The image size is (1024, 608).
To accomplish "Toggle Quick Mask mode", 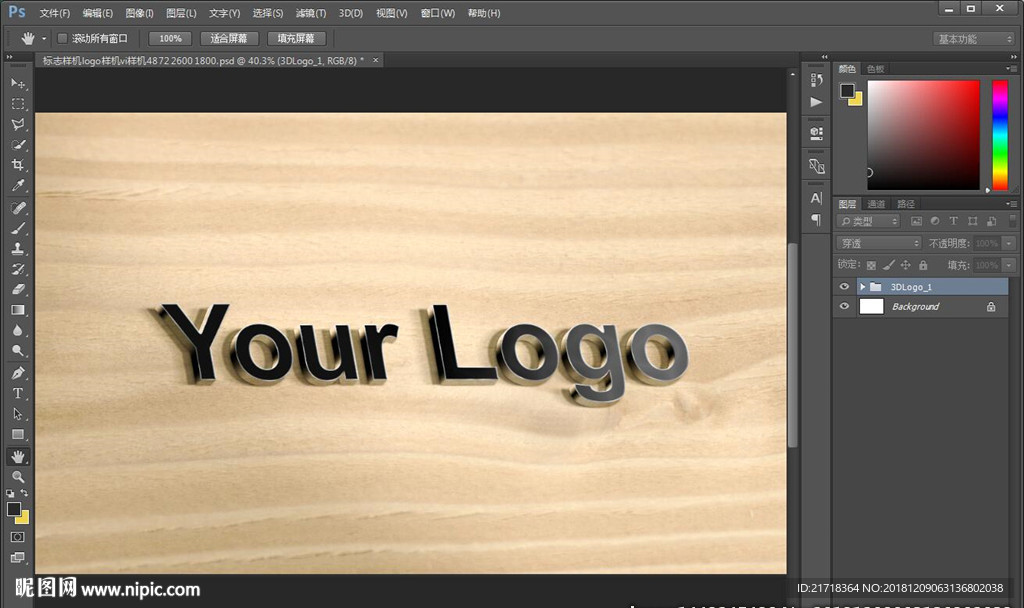I will pos(18,537).
